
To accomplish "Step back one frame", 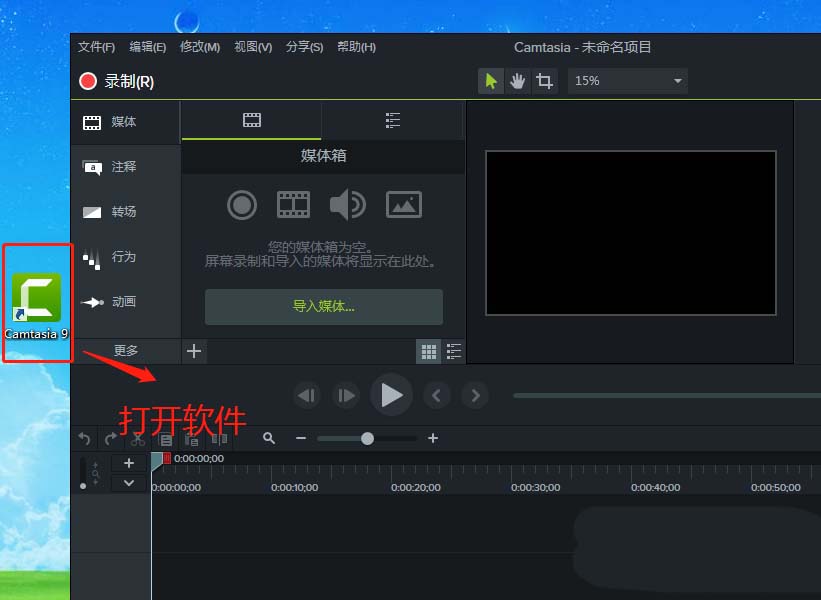I will pos(307,396).
